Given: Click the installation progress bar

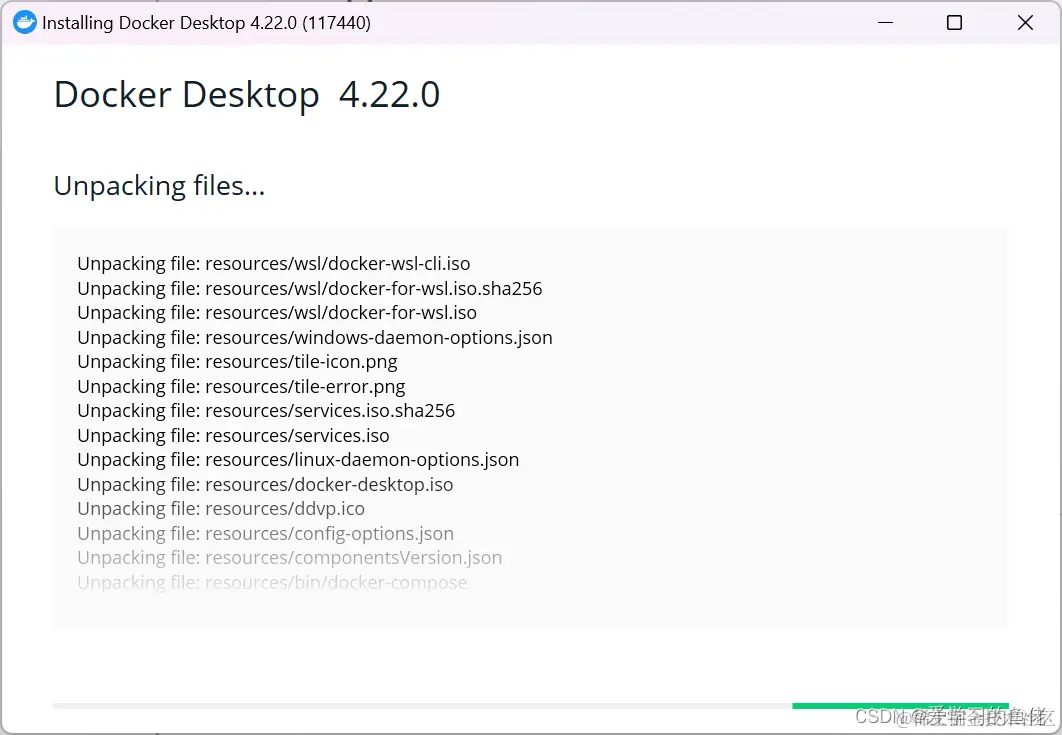Looking at the screenshot, I should pos(530,706).
